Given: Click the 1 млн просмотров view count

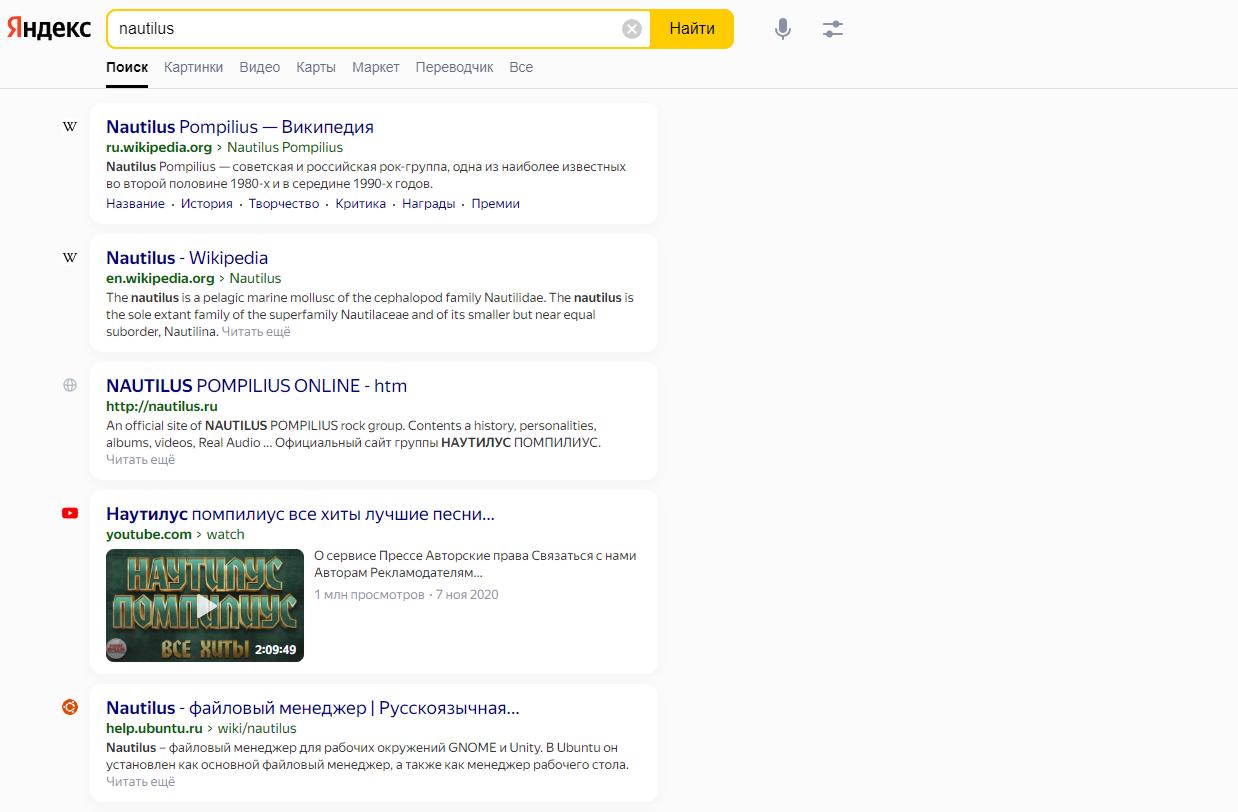Looking at the screenshot, I should click(x=369, y=594).
